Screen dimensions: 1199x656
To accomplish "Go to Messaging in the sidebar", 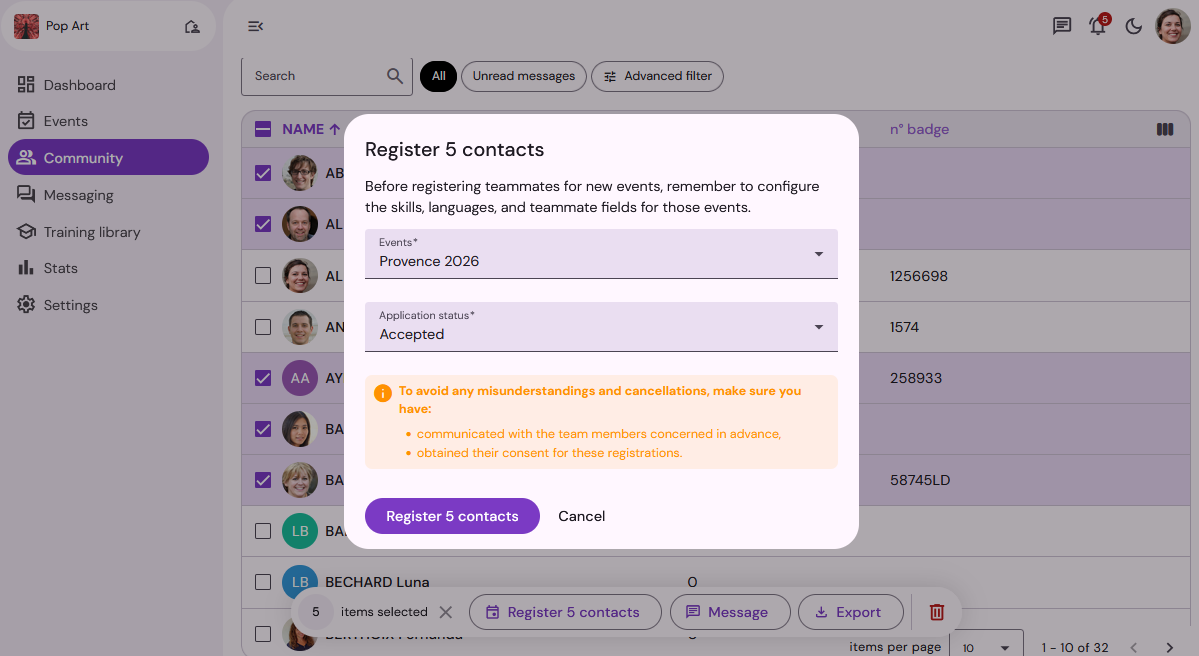I will point(78,195).
